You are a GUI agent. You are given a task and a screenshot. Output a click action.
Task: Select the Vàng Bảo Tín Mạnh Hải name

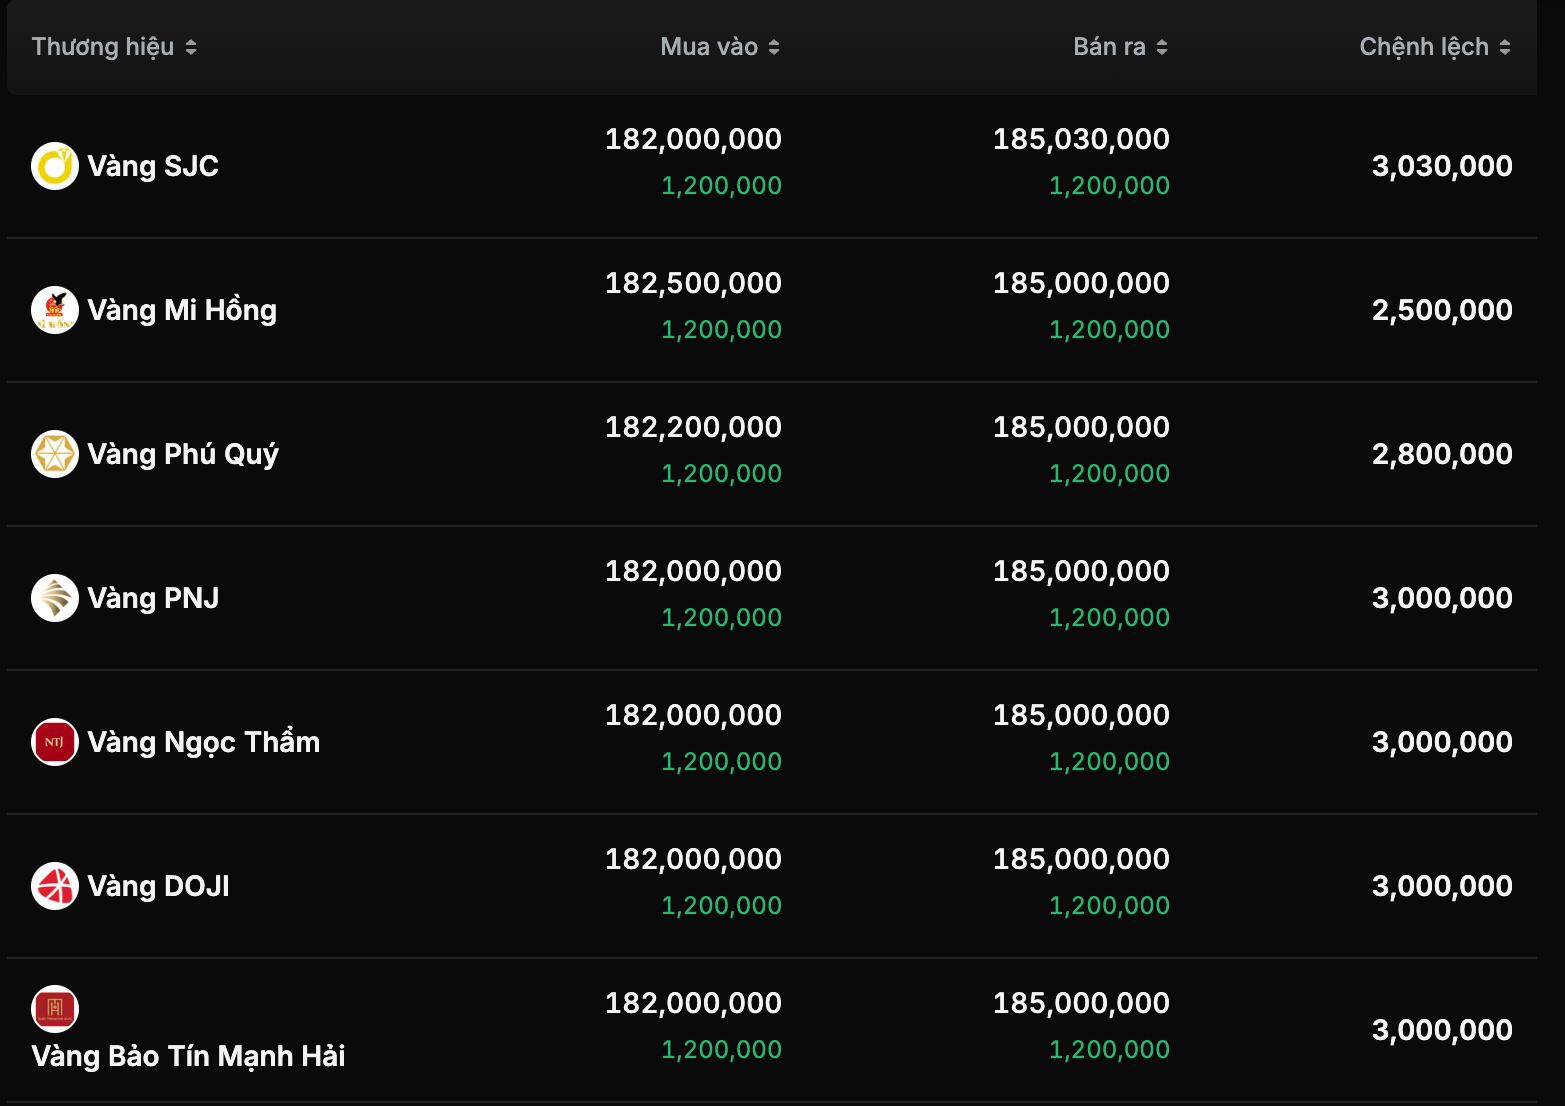coord(188,1056)
